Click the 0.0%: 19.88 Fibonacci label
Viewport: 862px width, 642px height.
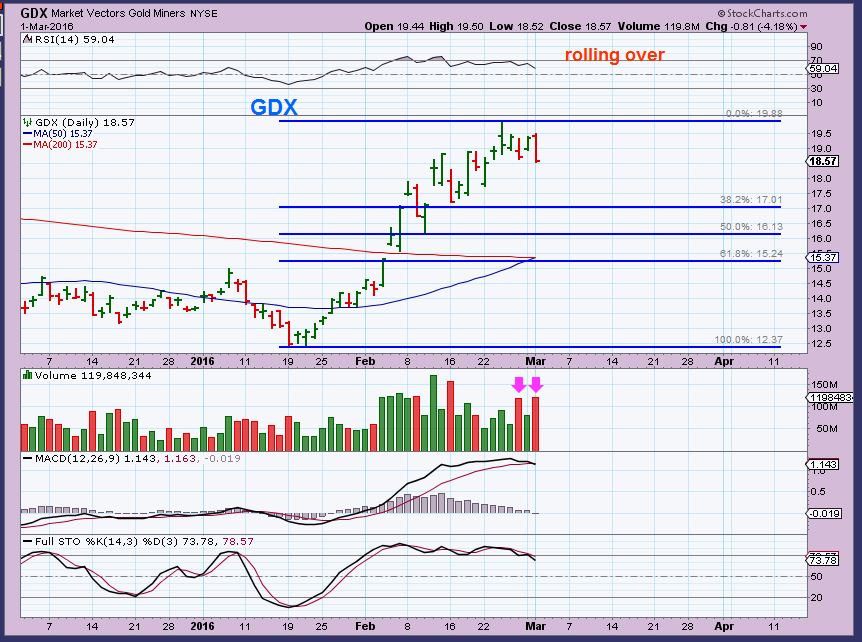point(754,114)
